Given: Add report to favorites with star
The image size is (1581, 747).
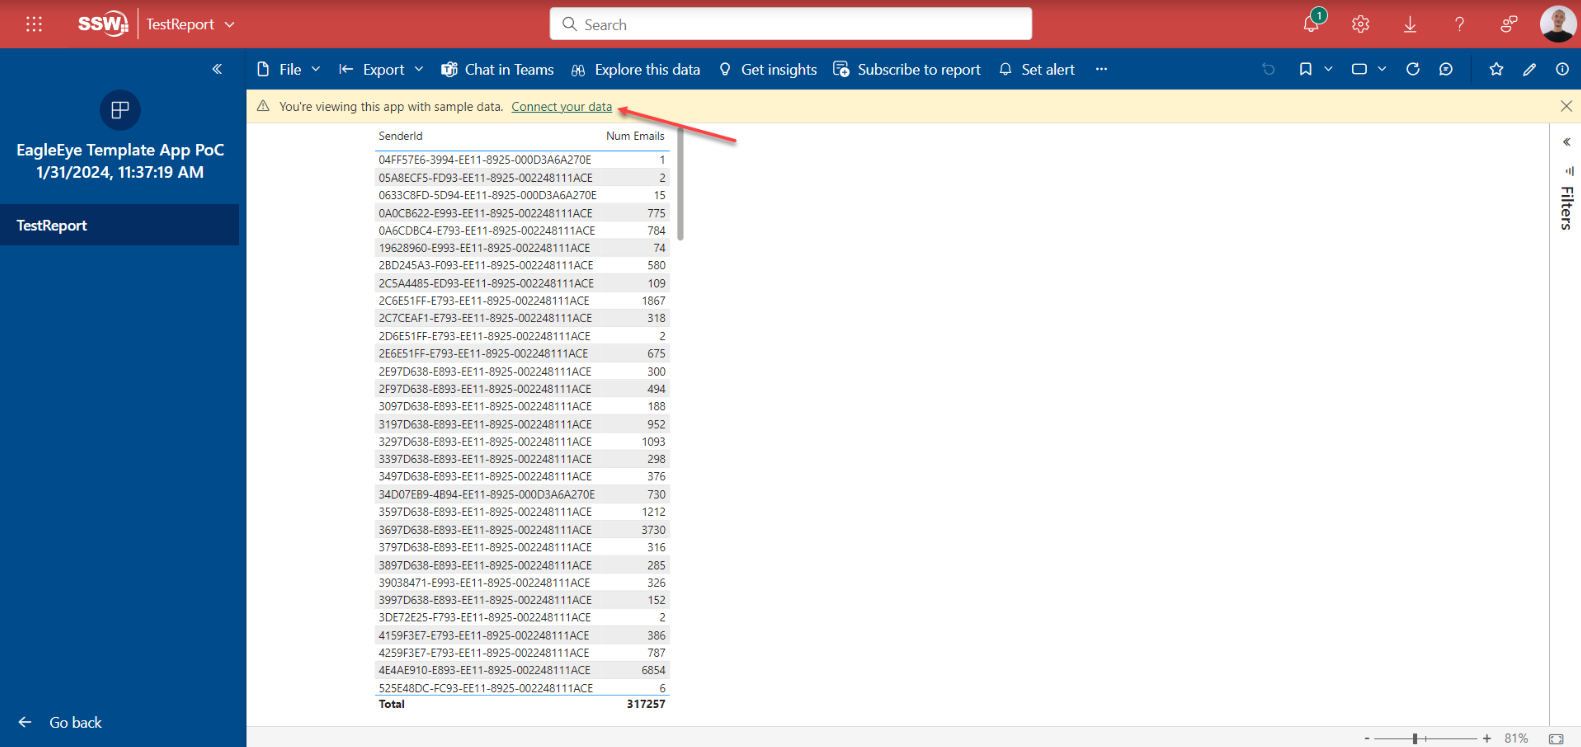Looking at the screenshot, I should coord(1496,69).
